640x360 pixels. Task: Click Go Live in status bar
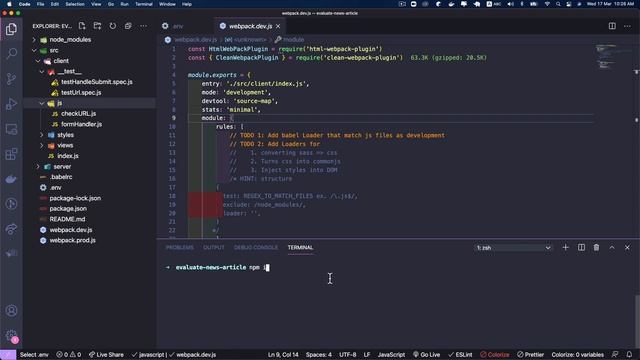(x=427, y=354)
